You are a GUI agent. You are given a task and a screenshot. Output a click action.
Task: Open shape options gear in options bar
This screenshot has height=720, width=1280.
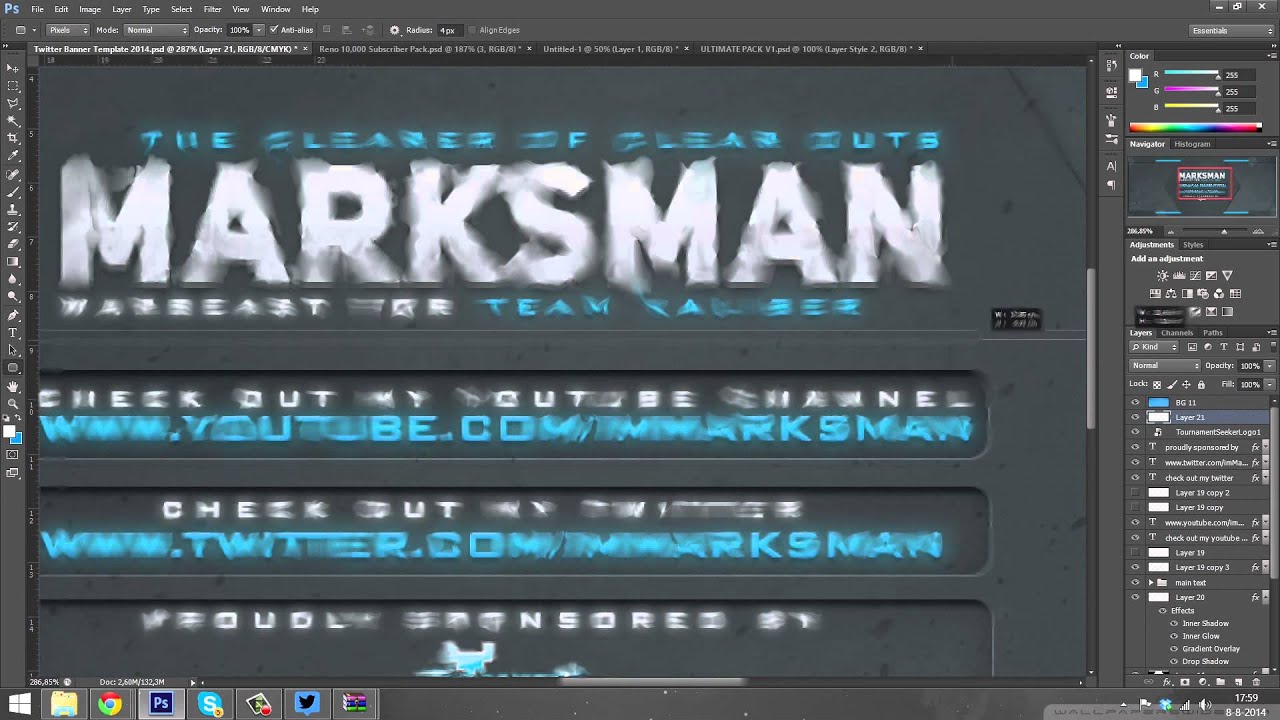(394, 30)
